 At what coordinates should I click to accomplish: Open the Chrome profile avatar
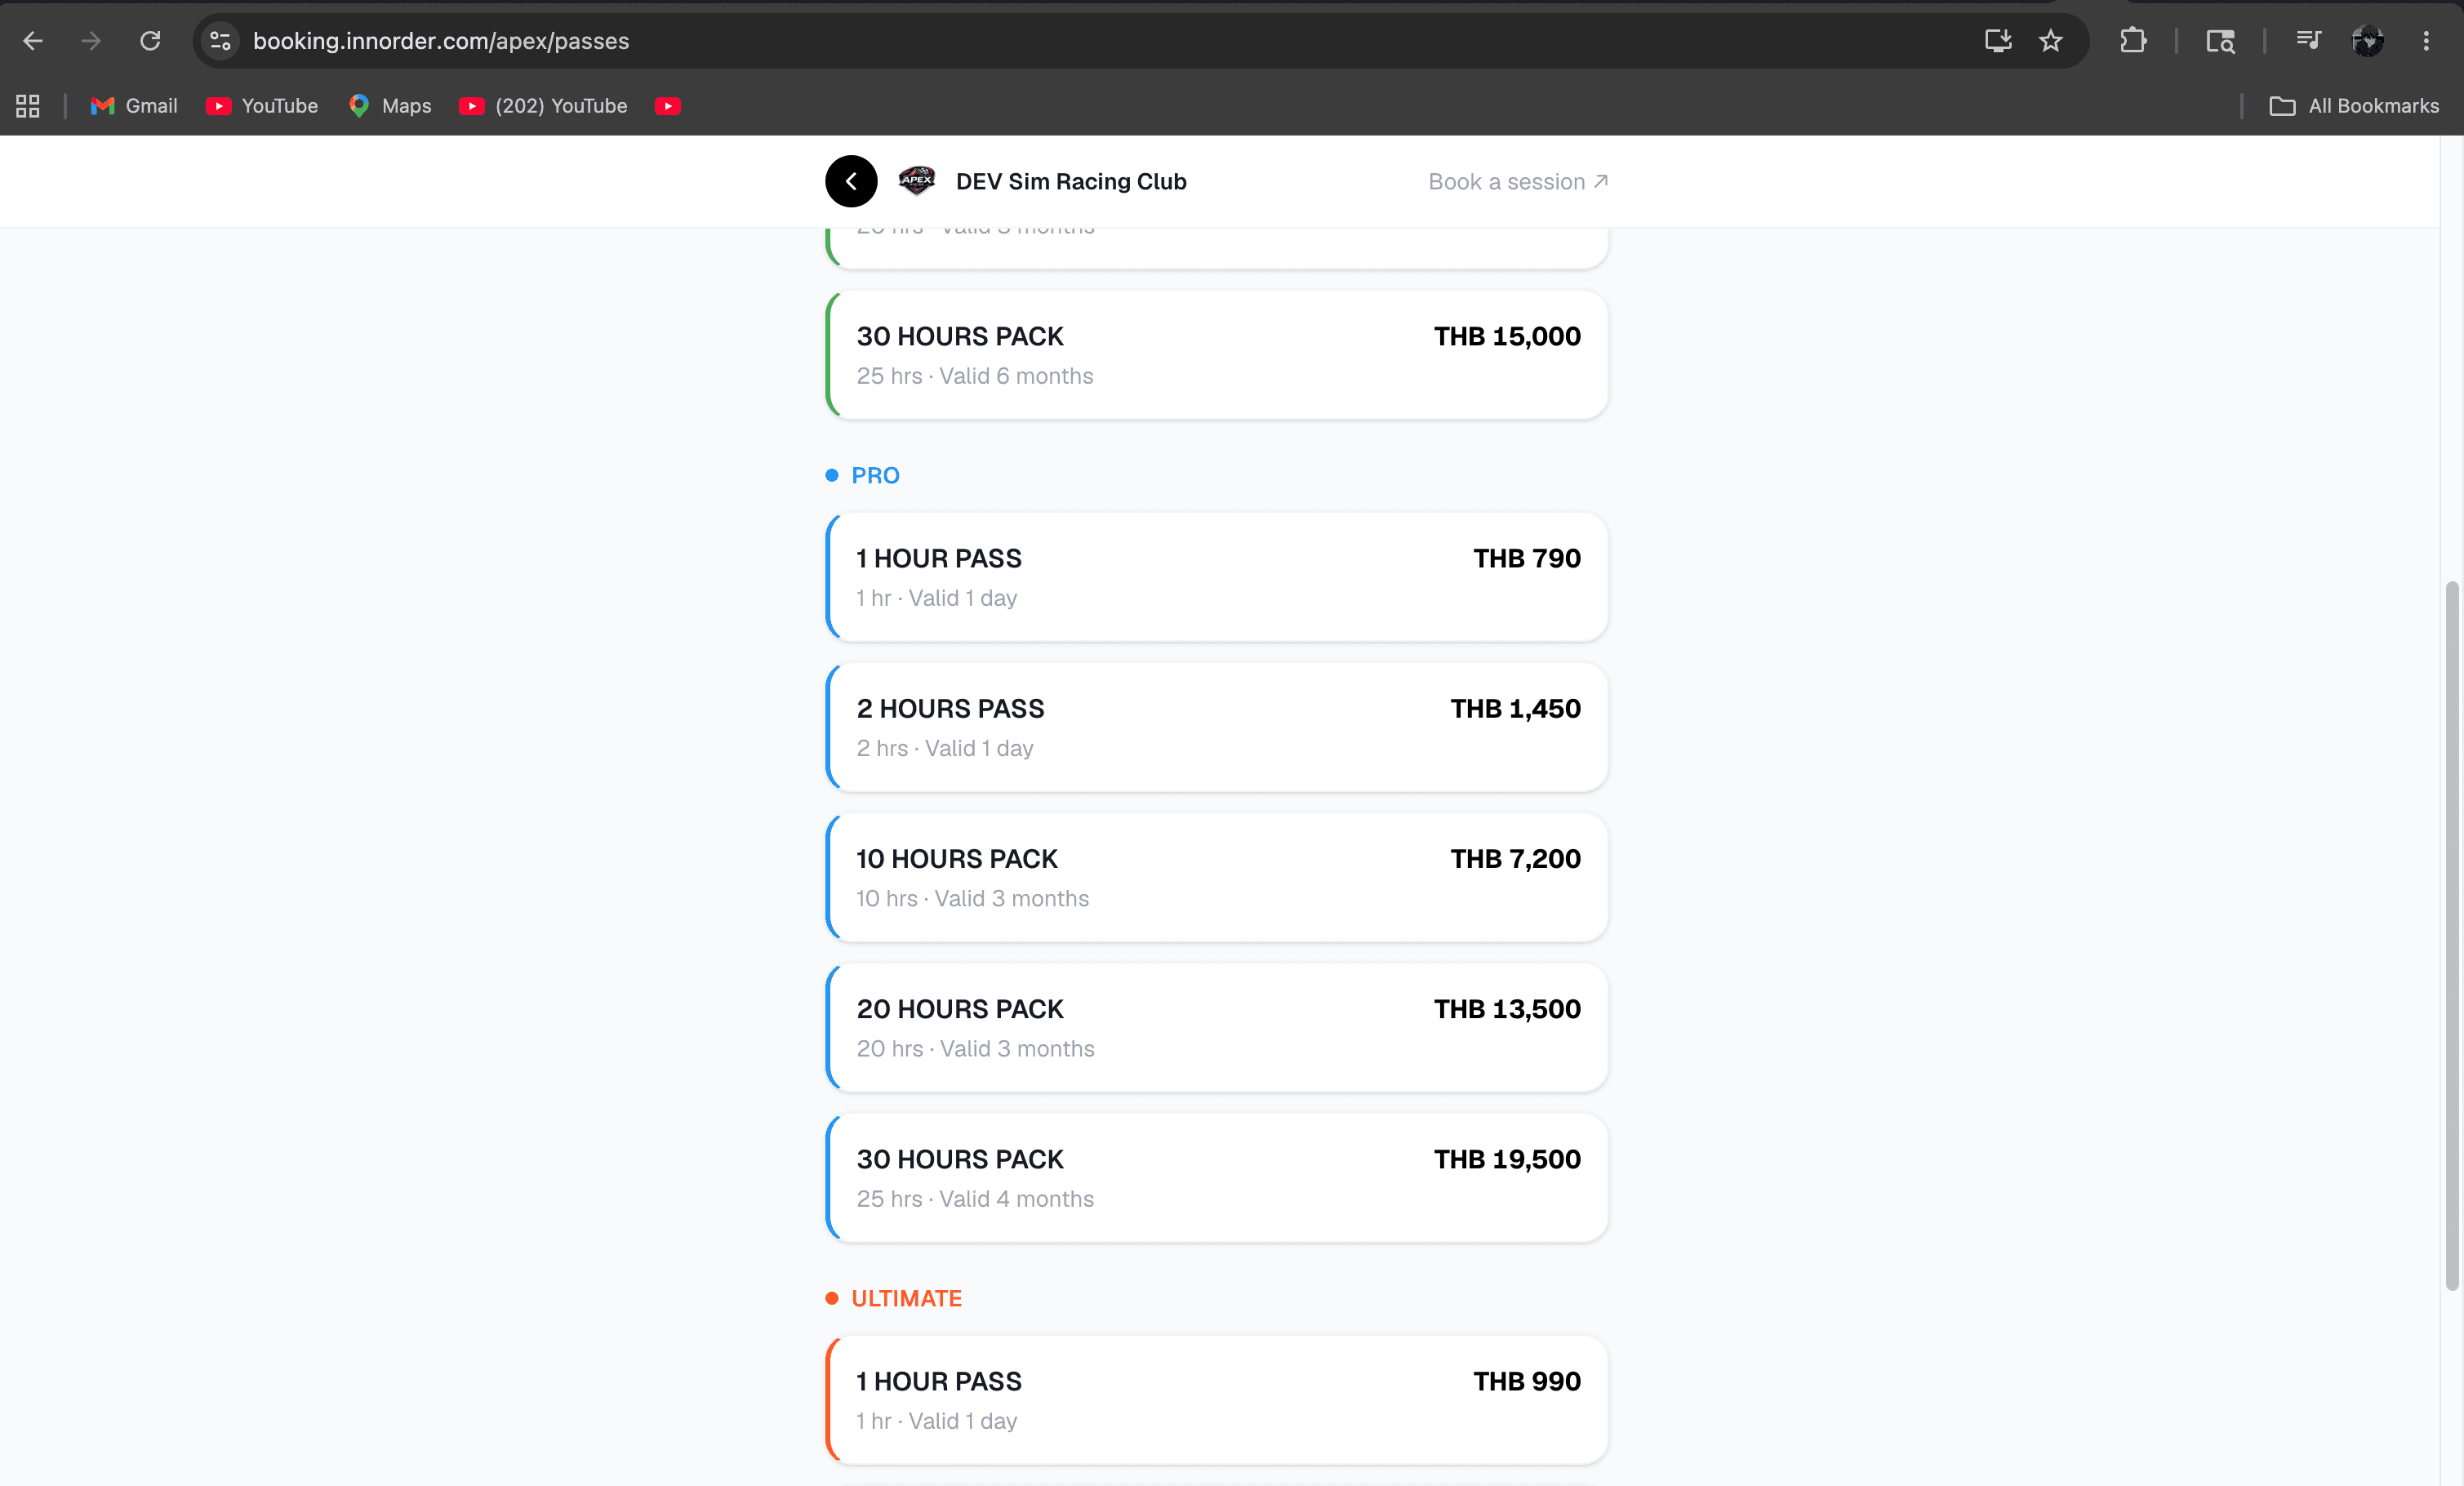click(x=2367, y=41)
